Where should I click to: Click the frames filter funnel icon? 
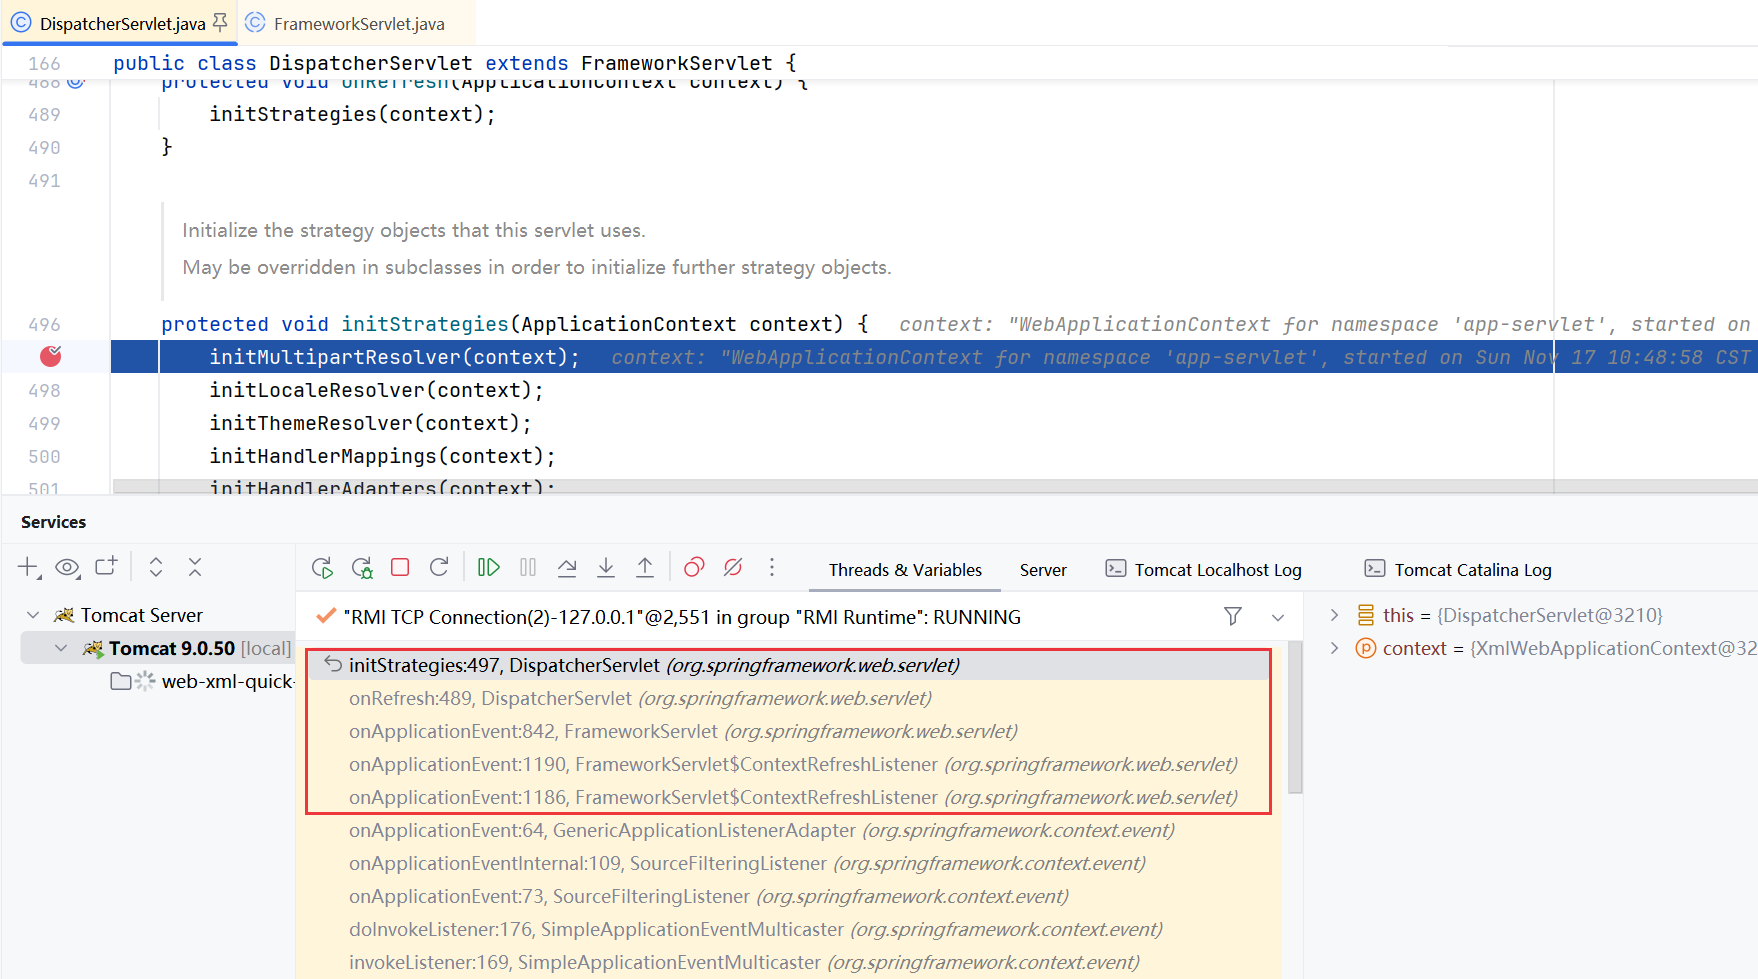tap(1233, 617)
